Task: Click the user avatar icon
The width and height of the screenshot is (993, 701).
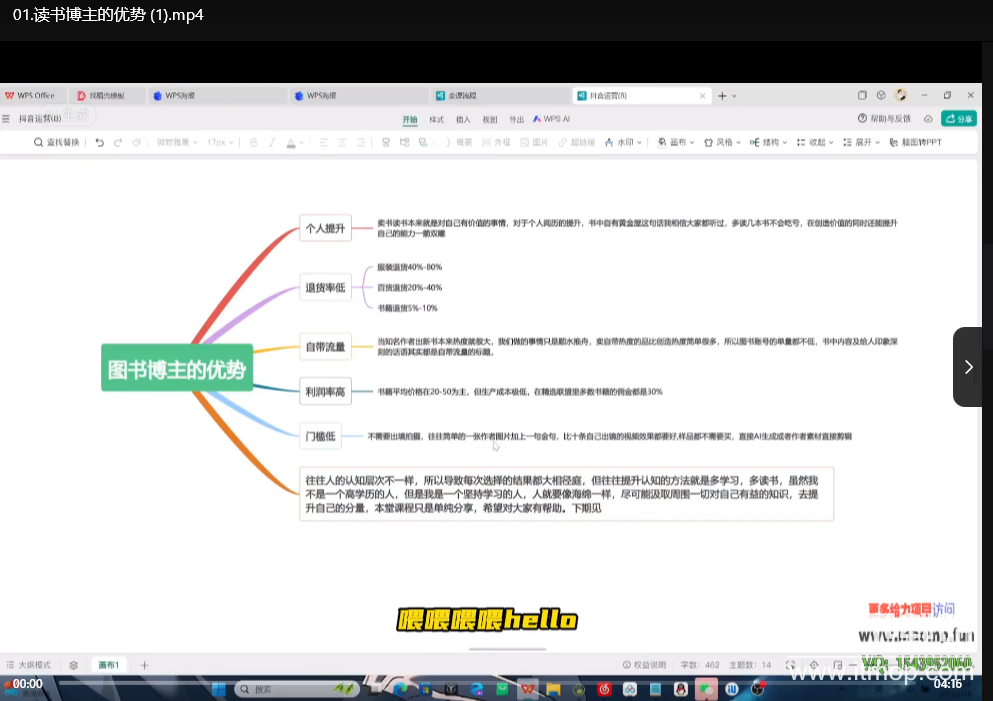Action: (900, 95)
